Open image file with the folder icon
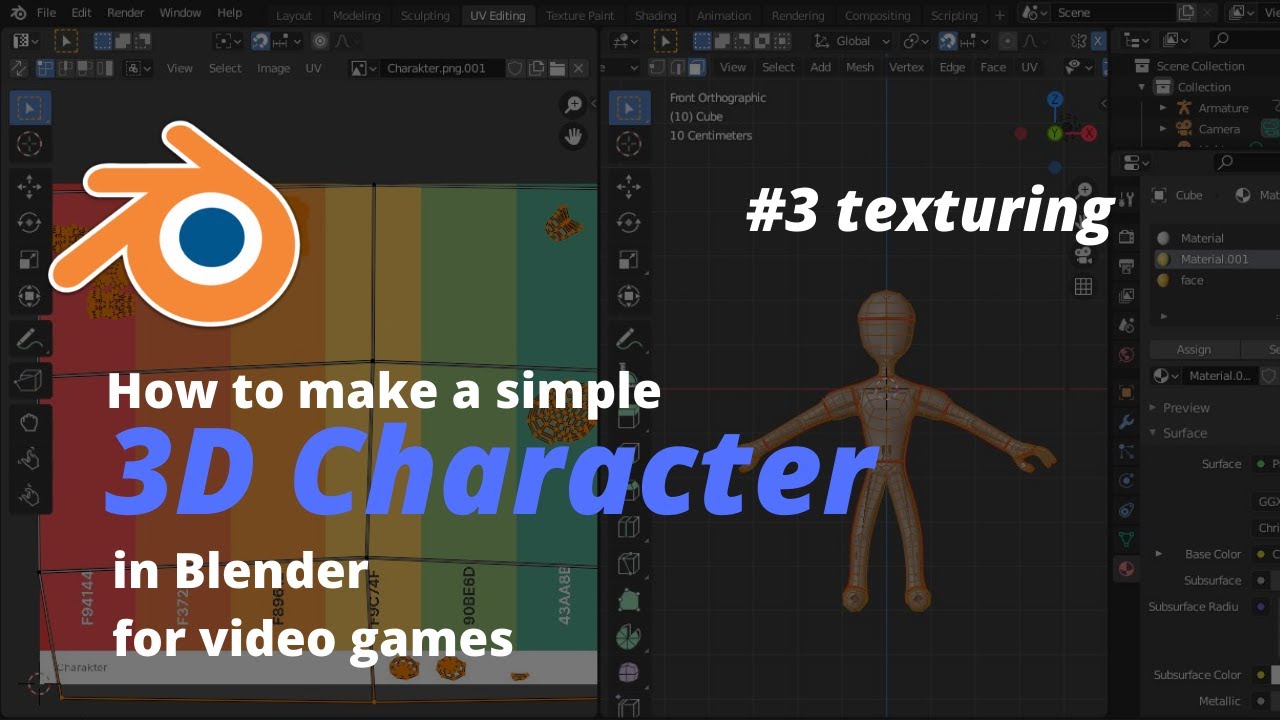This screenshot has width=1280, height=720. 557,68
